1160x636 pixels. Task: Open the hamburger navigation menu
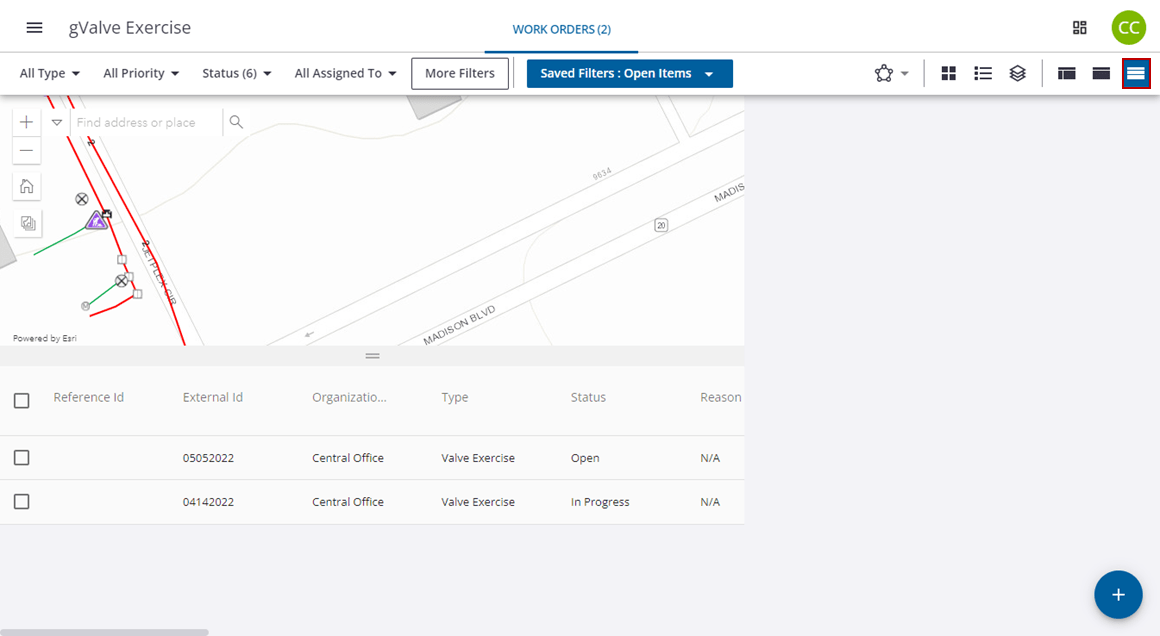[34, 28]
